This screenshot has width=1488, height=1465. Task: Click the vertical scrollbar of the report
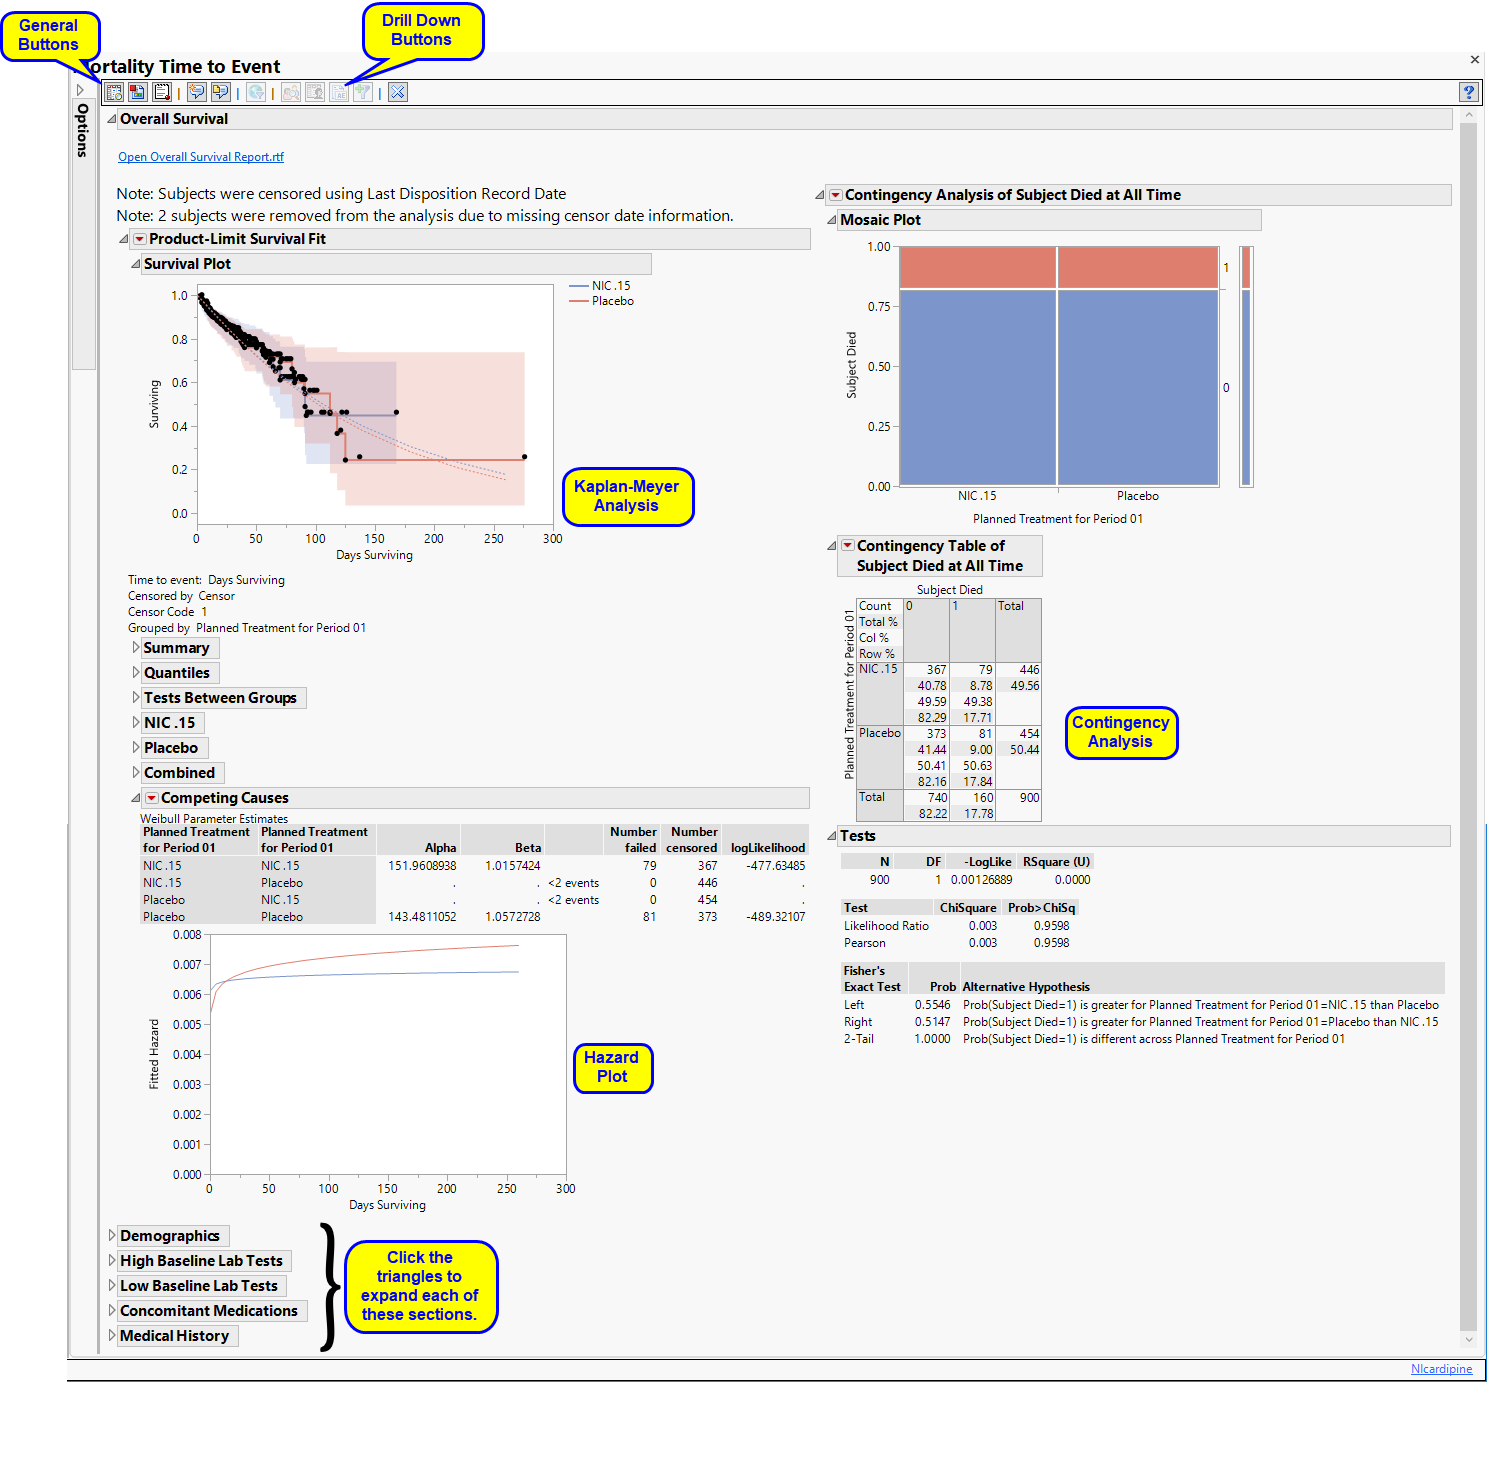tap(1468, 728)
